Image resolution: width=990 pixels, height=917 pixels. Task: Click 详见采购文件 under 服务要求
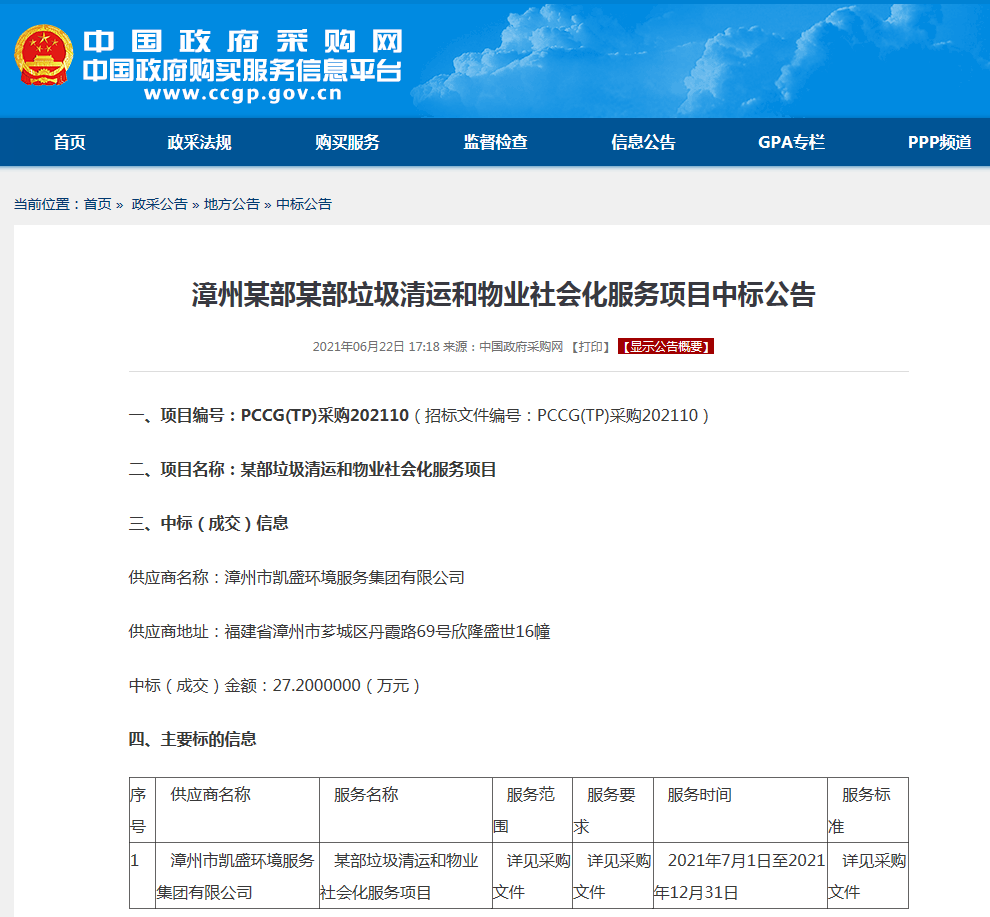[612, 876]
